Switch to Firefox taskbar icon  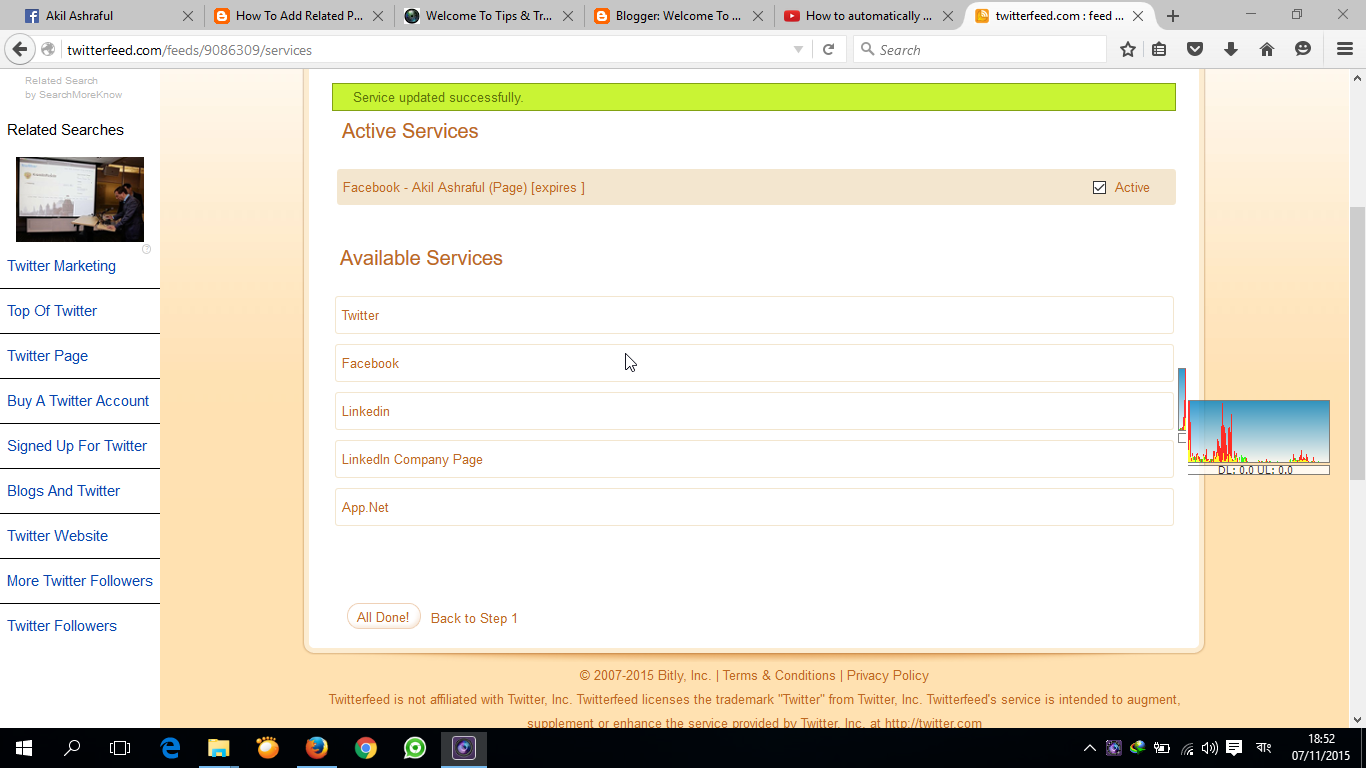click(x=316, y=748)
